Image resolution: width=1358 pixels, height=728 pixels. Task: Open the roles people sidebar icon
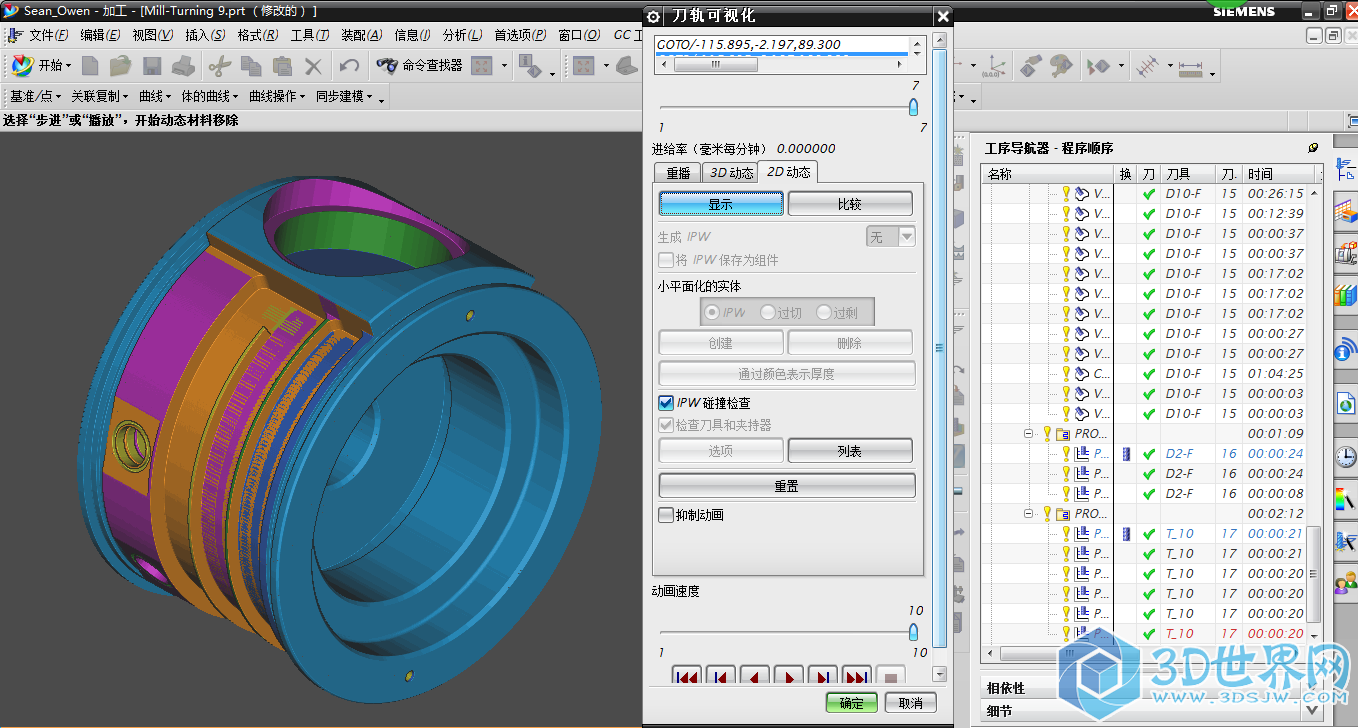[1345, 581]
